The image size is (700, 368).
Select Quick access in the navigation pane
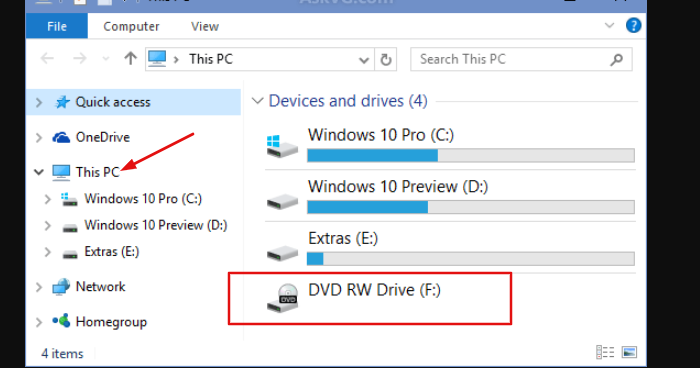[x=113, y=102]
